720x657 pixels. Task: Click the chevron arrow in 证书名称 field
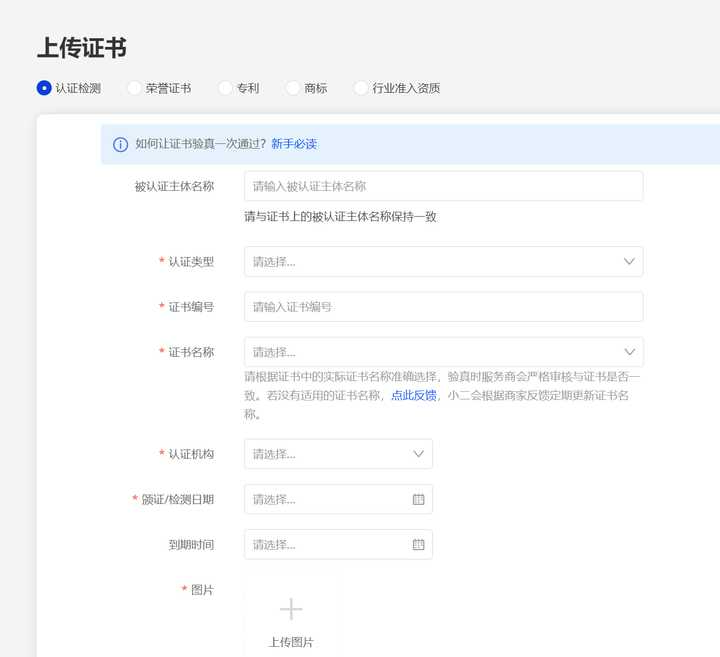[629, 352]
